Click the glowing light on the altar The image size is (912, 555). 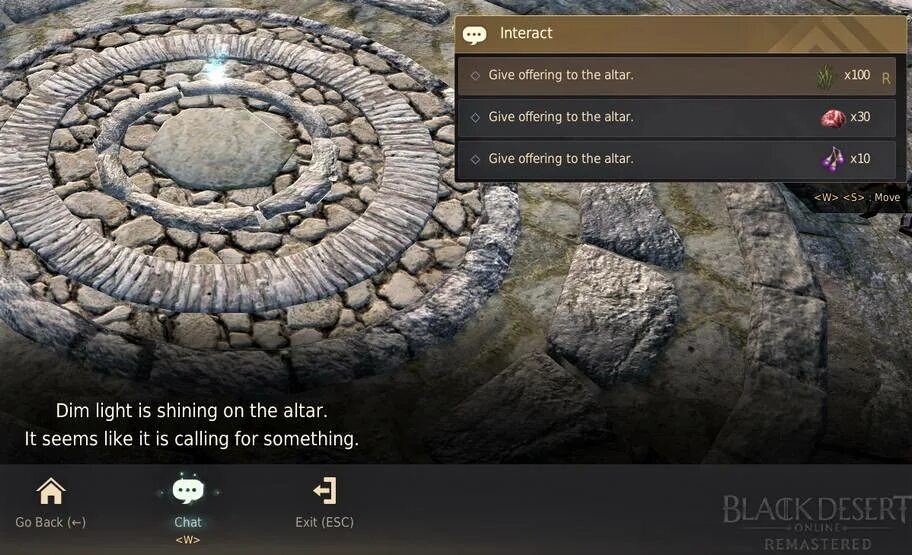(x=216, y=70)
